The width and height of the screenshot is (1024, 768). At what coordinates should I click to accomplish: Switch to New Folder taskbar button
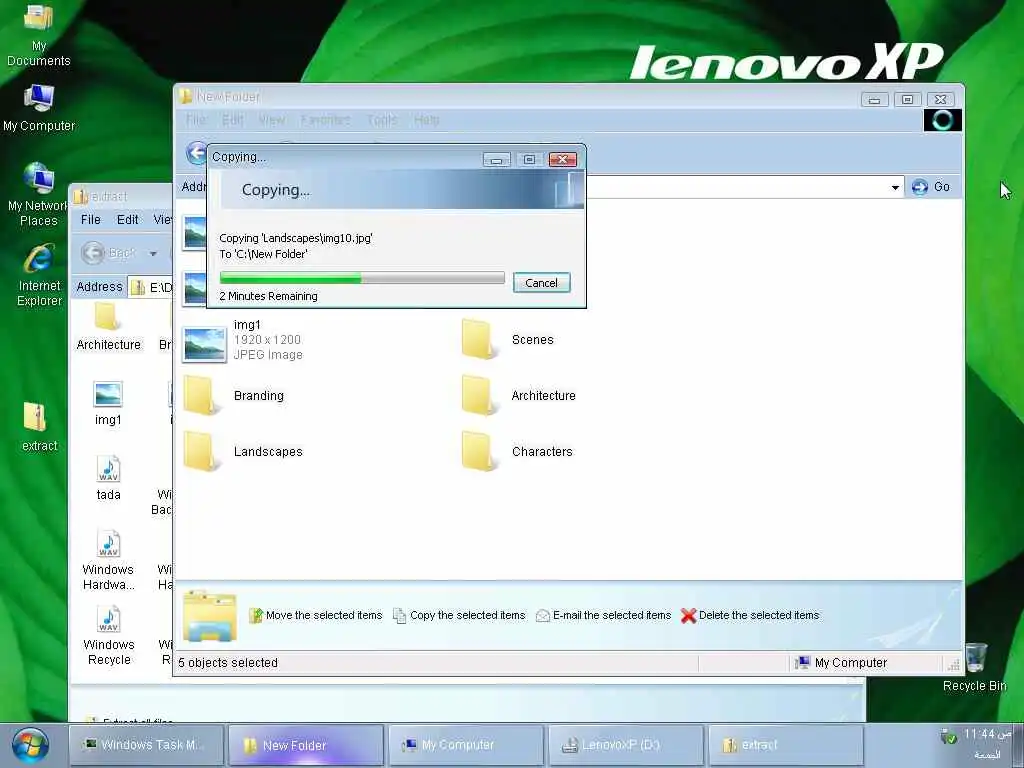pos(306,744)
